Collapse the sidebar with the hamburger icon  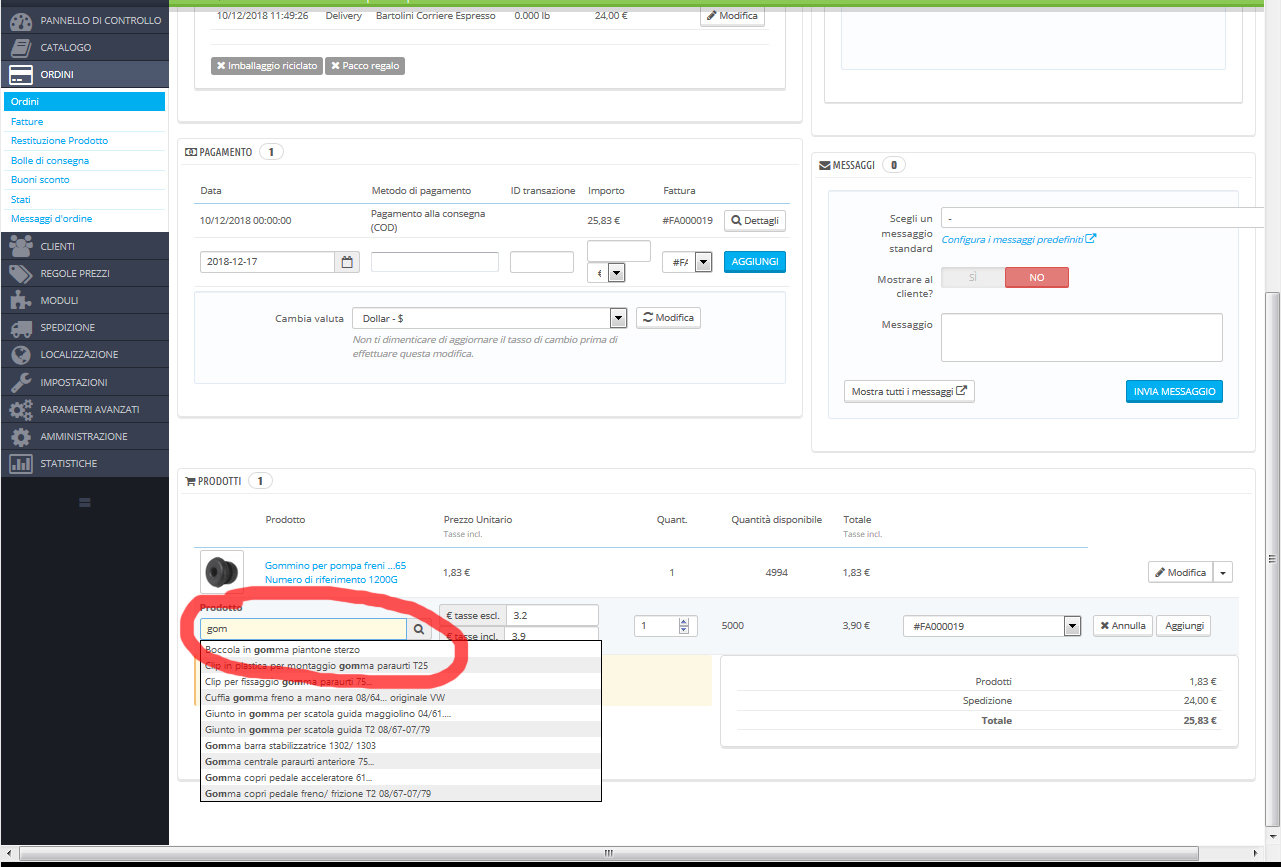pyautogui.click(x=85, y=501)
